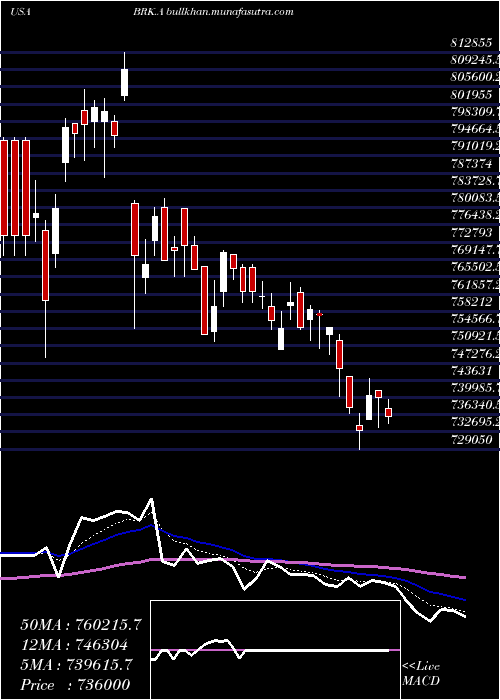Click the 736340 price axis label
500x700 pixels.
click(475, 405)
